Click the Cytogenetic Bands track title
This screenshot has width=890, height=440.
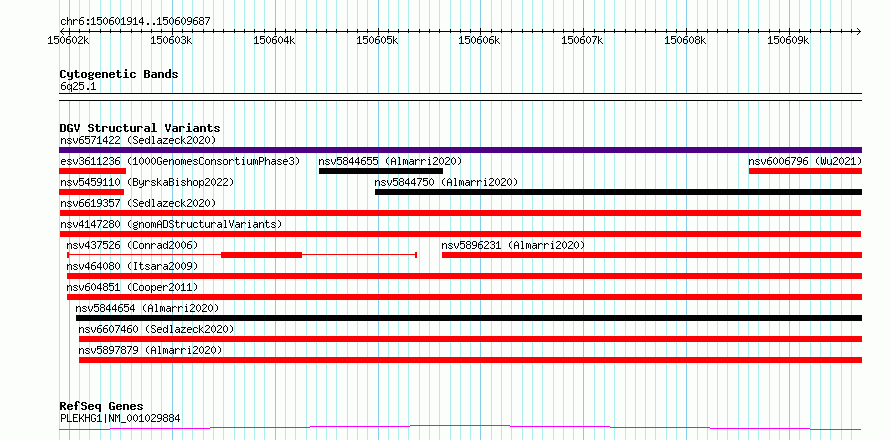119,74
